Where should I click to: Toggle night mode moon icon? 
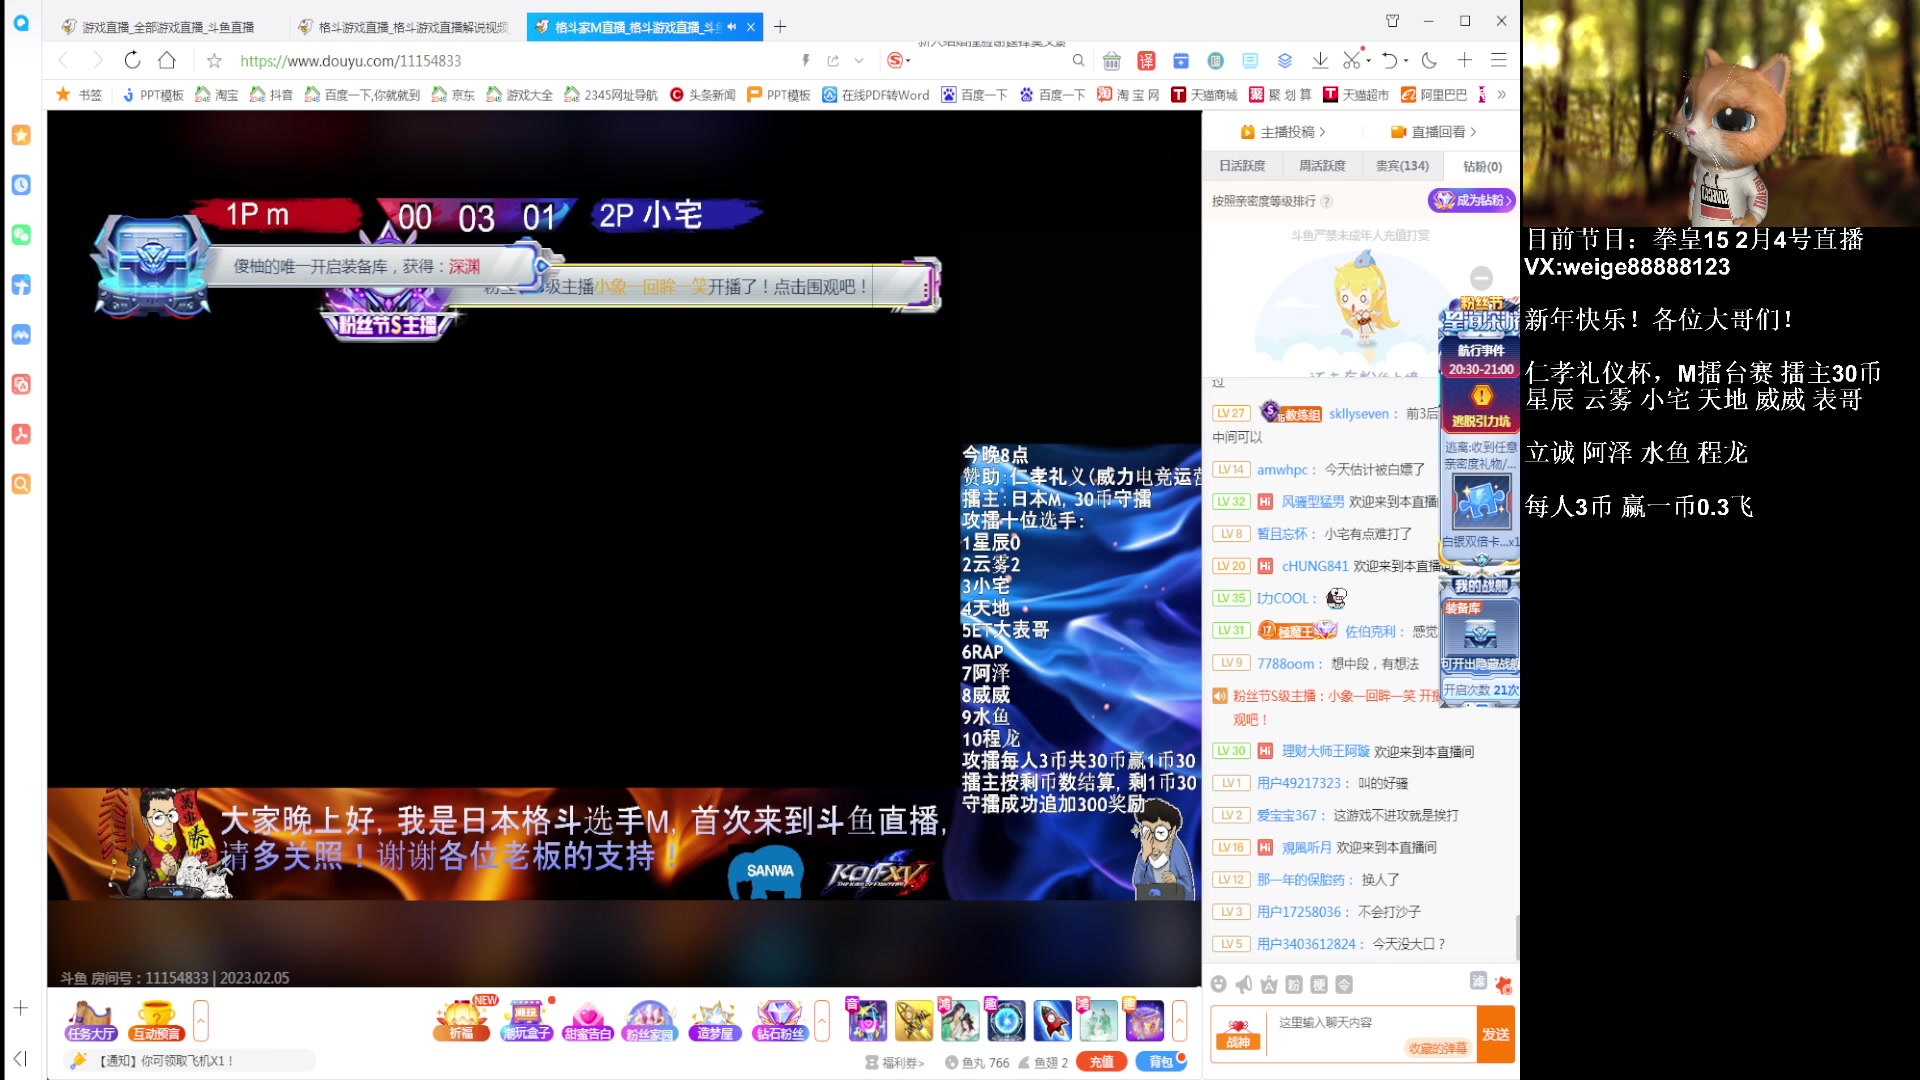[1429, 61]
